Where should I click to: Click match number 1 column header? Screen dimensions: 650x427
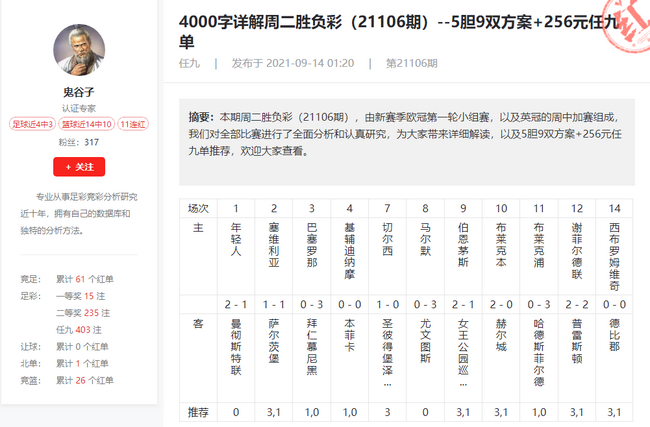[236, 208]
